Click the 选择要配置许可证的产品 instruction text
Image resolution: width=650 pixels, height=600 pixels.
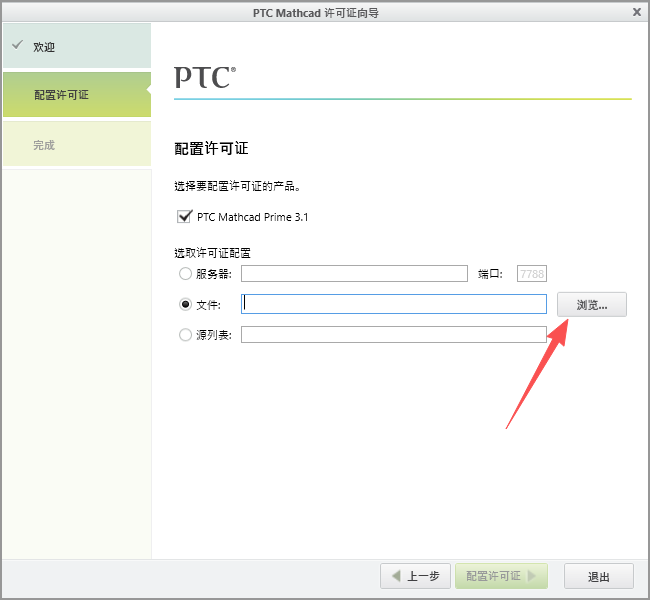(237, 186)
